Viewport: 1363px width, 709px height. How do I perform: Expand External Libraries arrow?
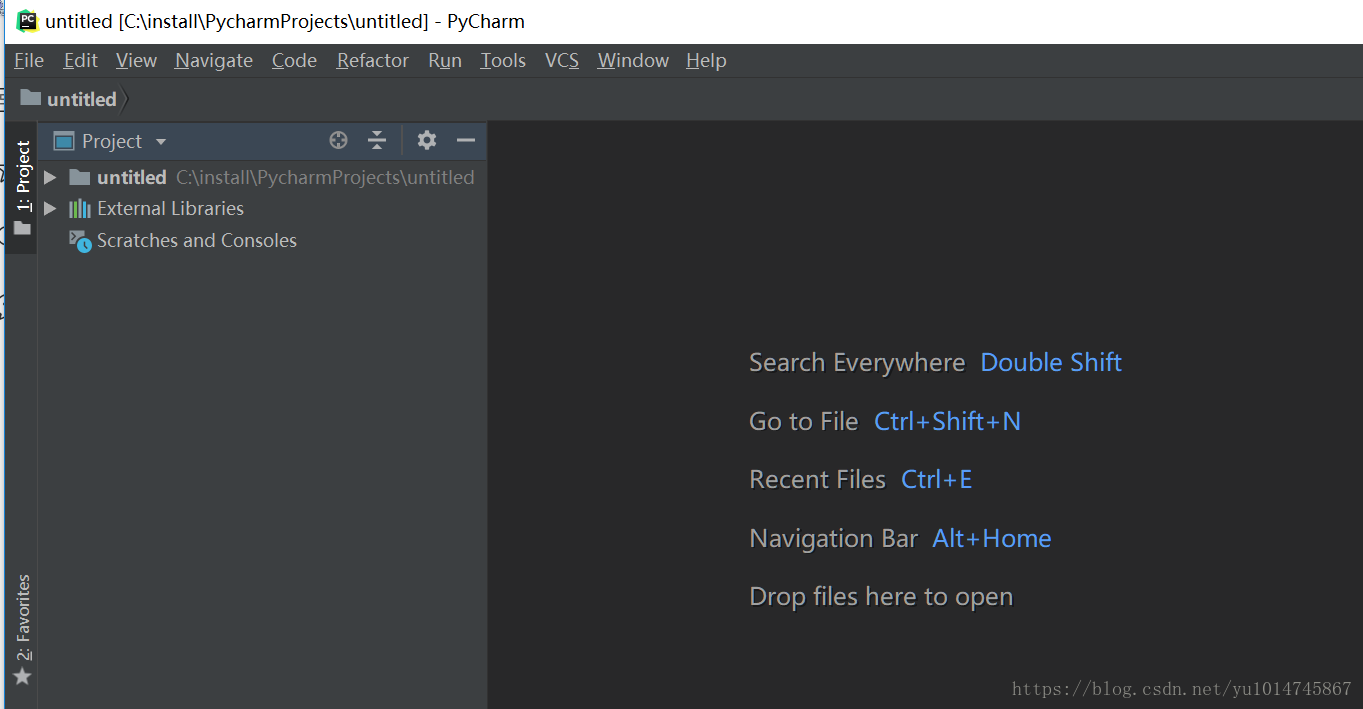pyautogui.click(x=50, y=208)
